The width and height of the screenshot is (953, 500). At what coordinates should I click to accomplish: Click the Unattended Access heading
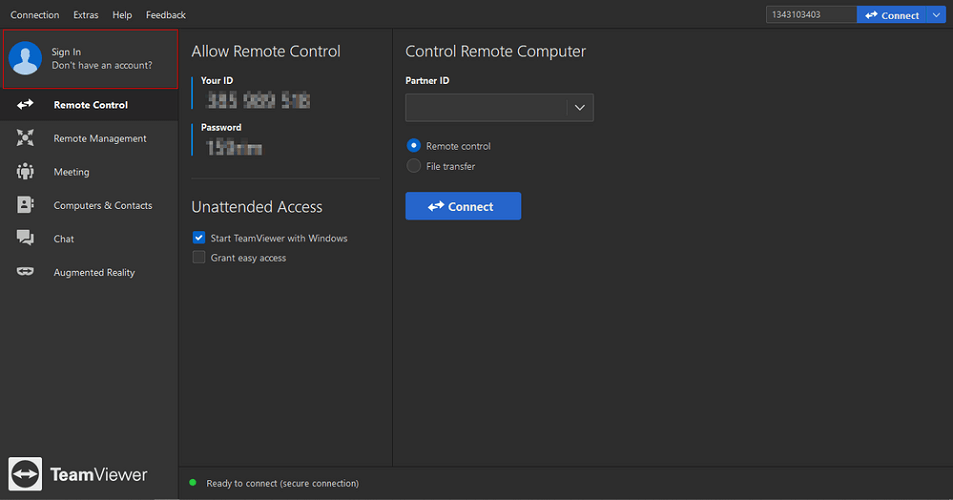point(257,207)
